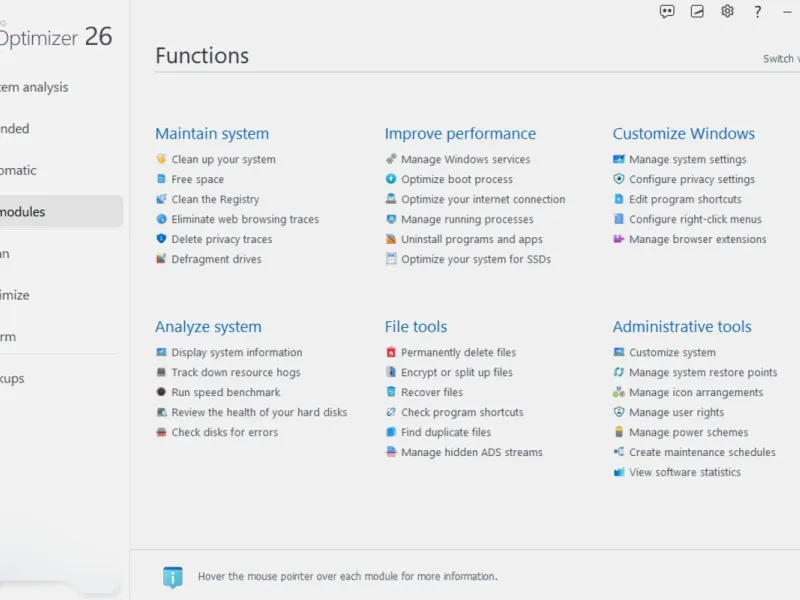Click the Manage power schemes icon
This screenshot has width=800, height=600.
[620, 432]
